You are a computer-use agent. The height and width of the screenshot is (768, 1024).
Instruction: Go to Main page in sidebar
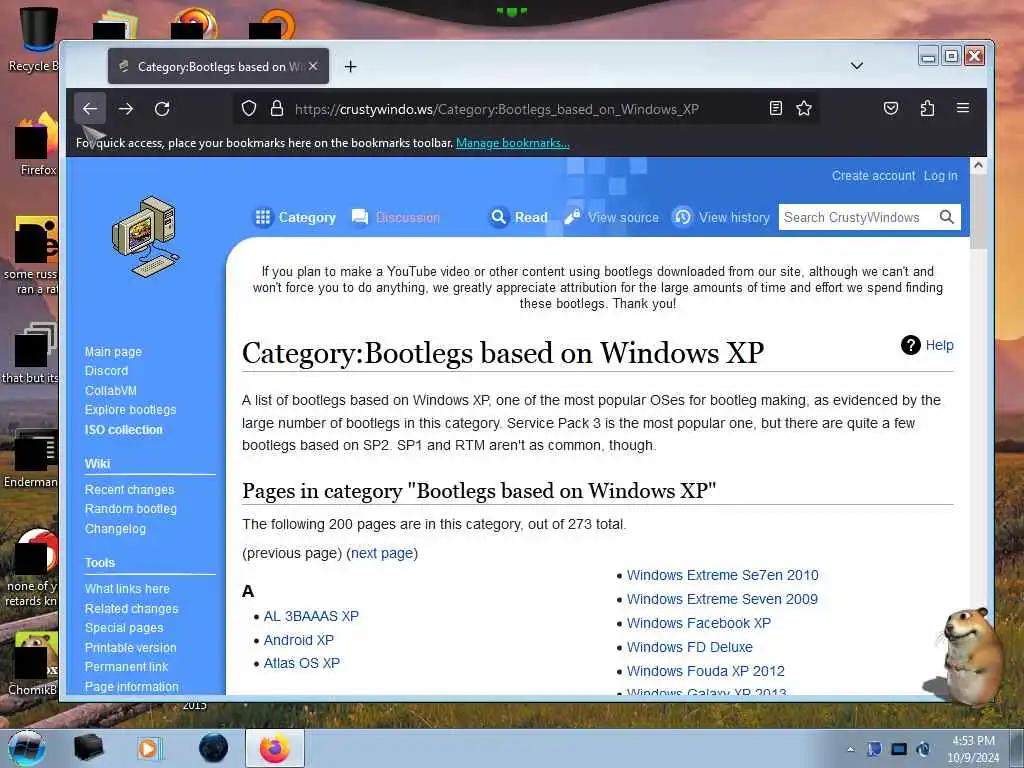pos(113,351)
